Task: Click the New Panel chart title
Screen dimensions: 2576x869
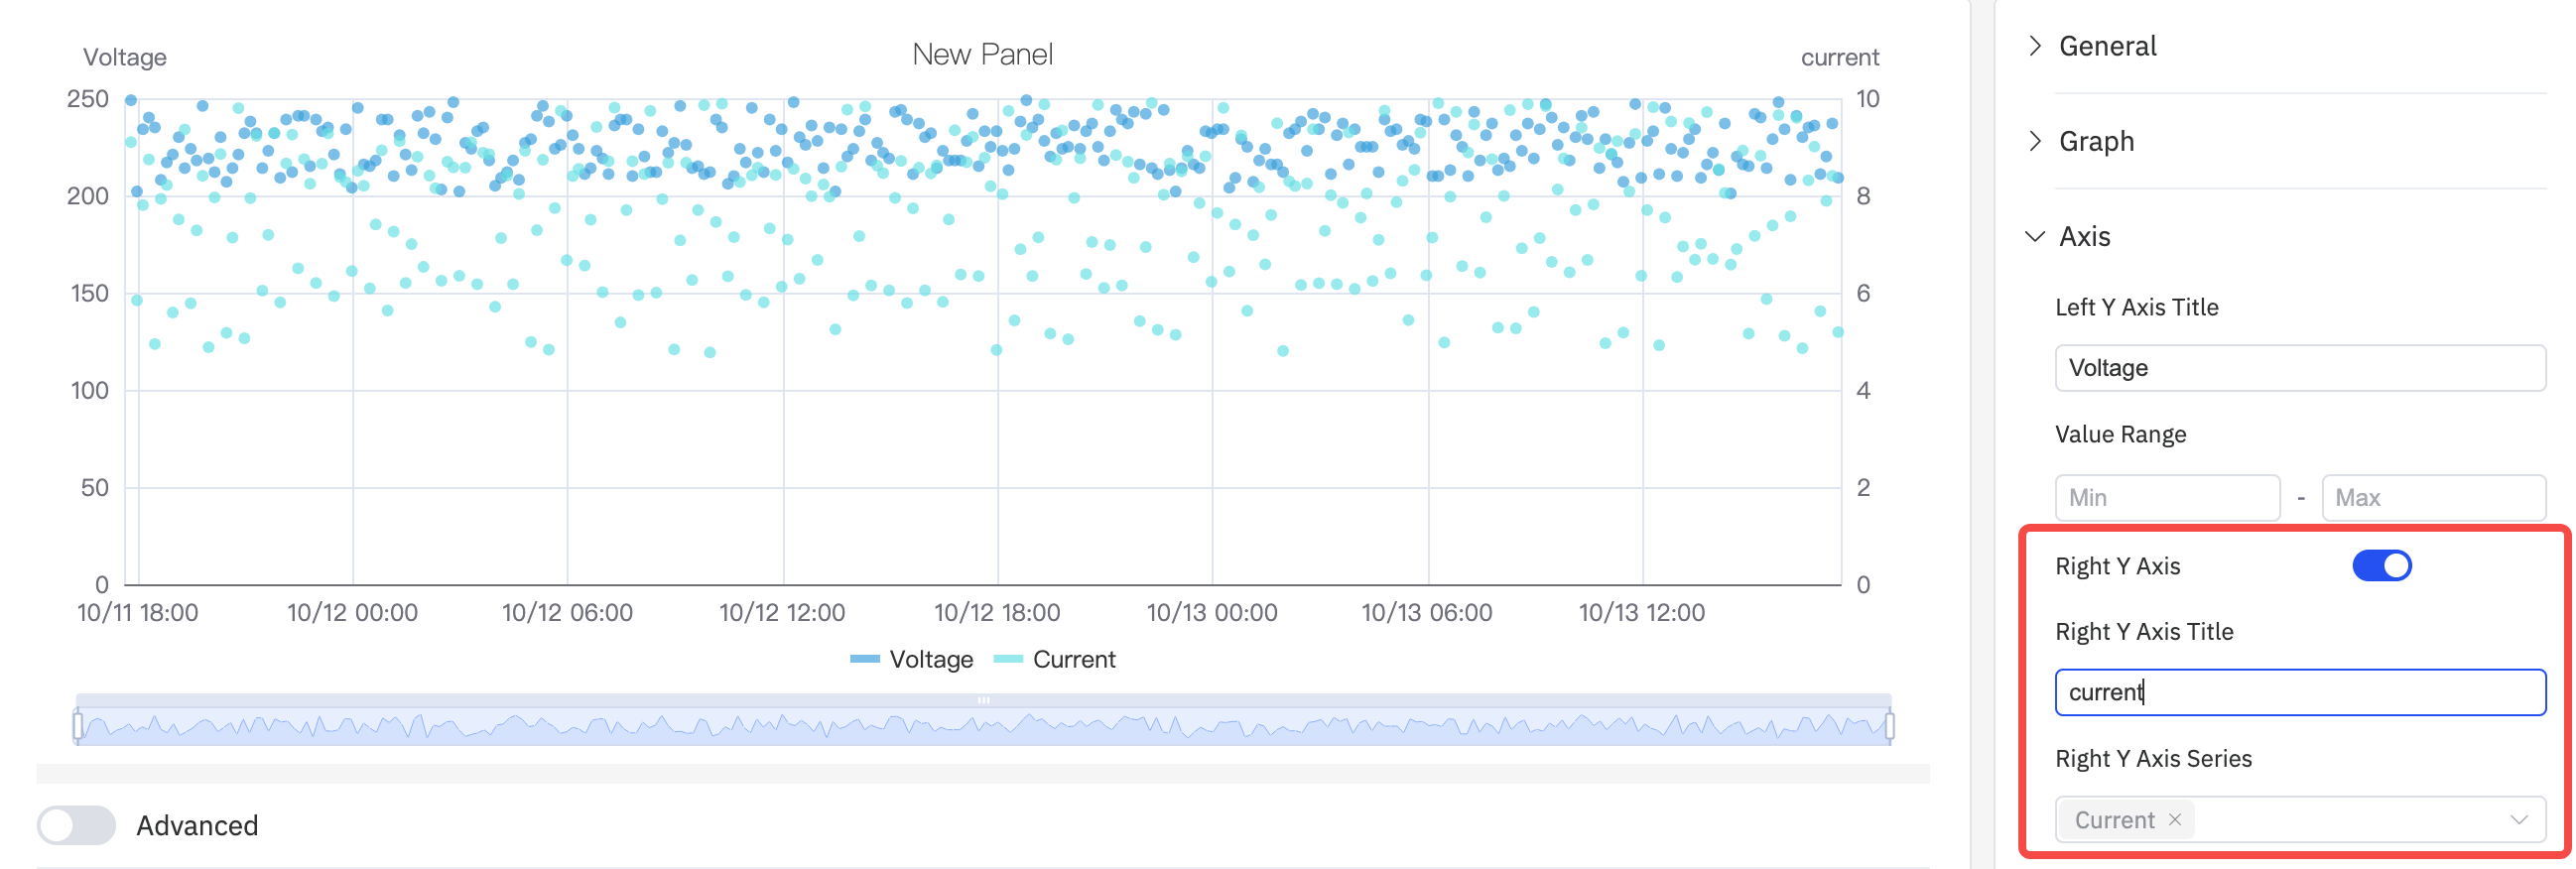Action: click(982, 54)
